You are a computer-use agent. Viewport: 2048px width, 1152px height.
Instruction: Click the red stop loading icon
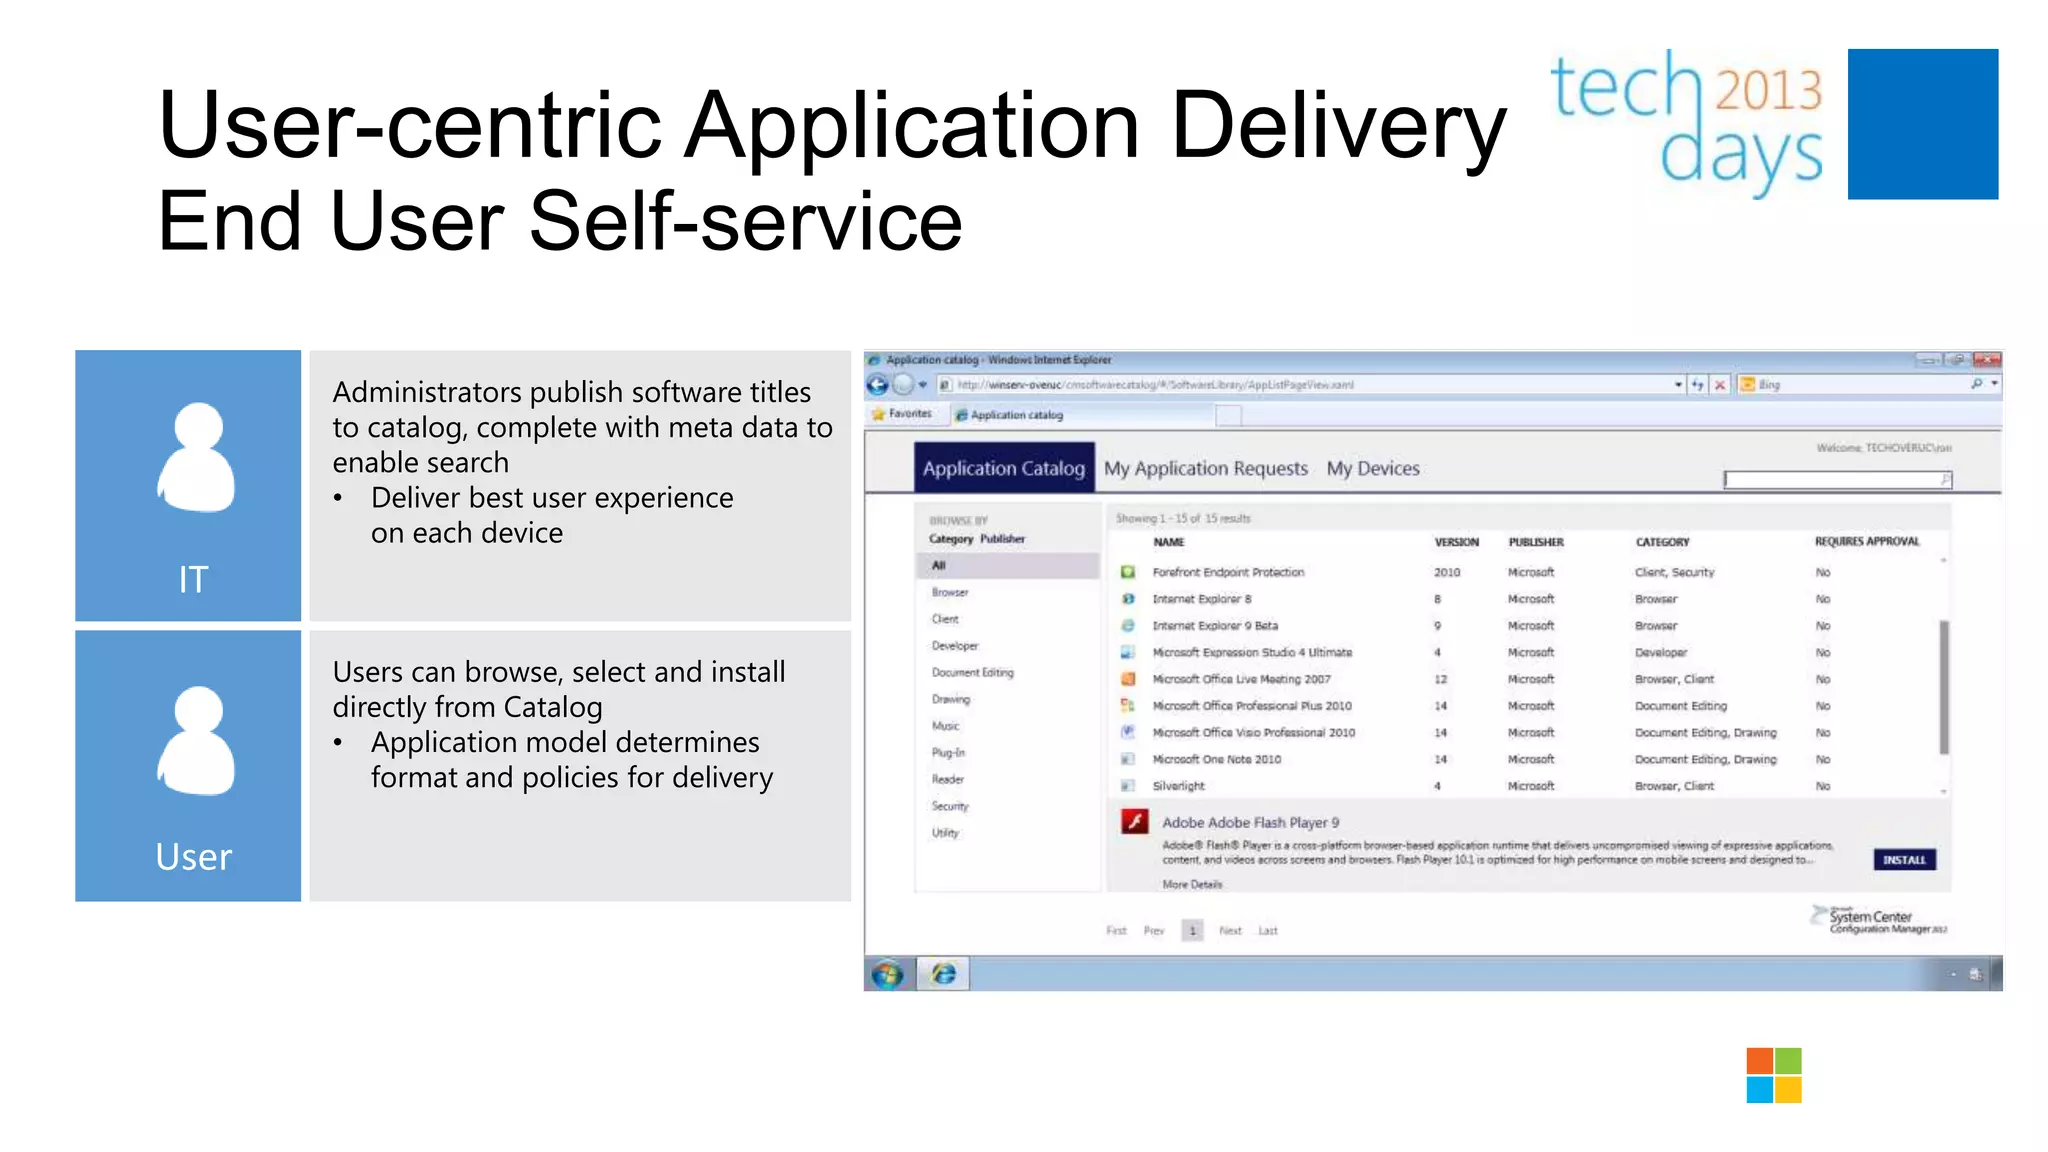coord(1720,385)
